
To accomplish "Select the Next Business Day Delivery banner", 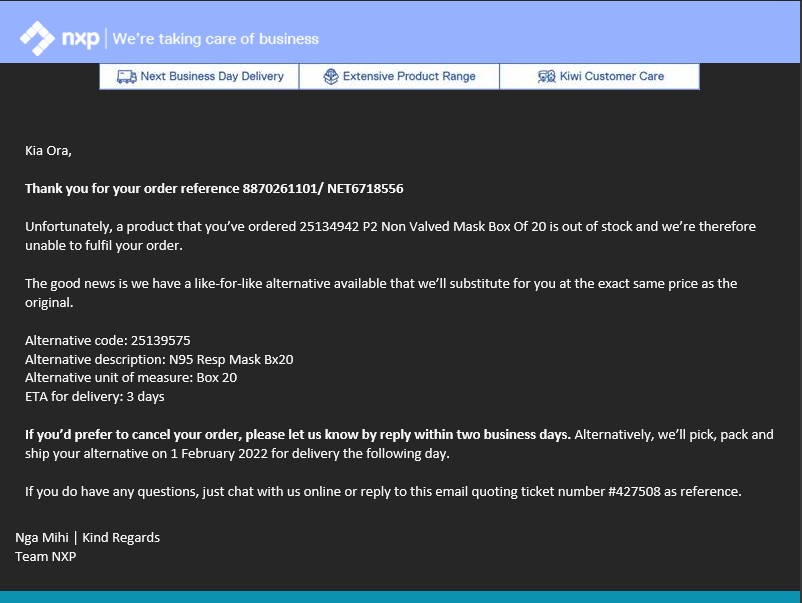I will [x=199, y=76].
